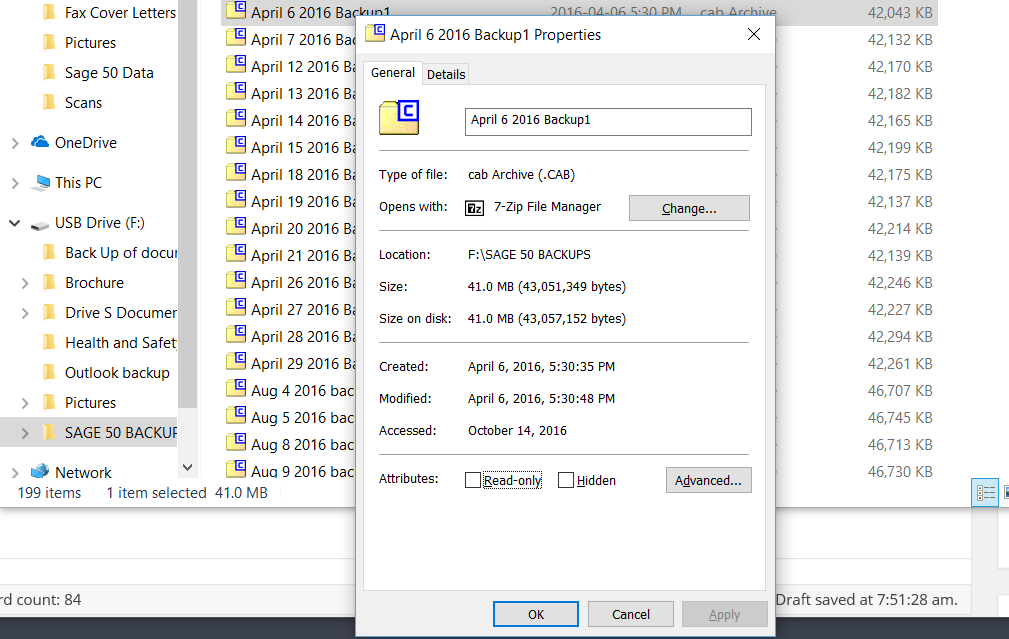Click the Aug 8 2016 backup file icon

(x=236, y=443)
